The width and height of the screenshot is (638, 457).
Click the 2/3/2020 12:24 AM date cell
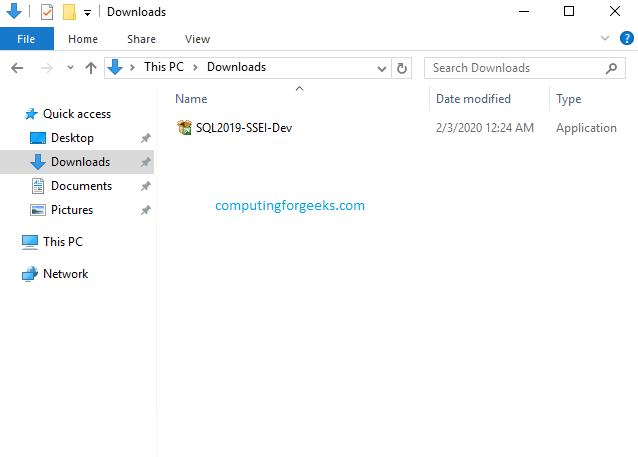[485, 128]
